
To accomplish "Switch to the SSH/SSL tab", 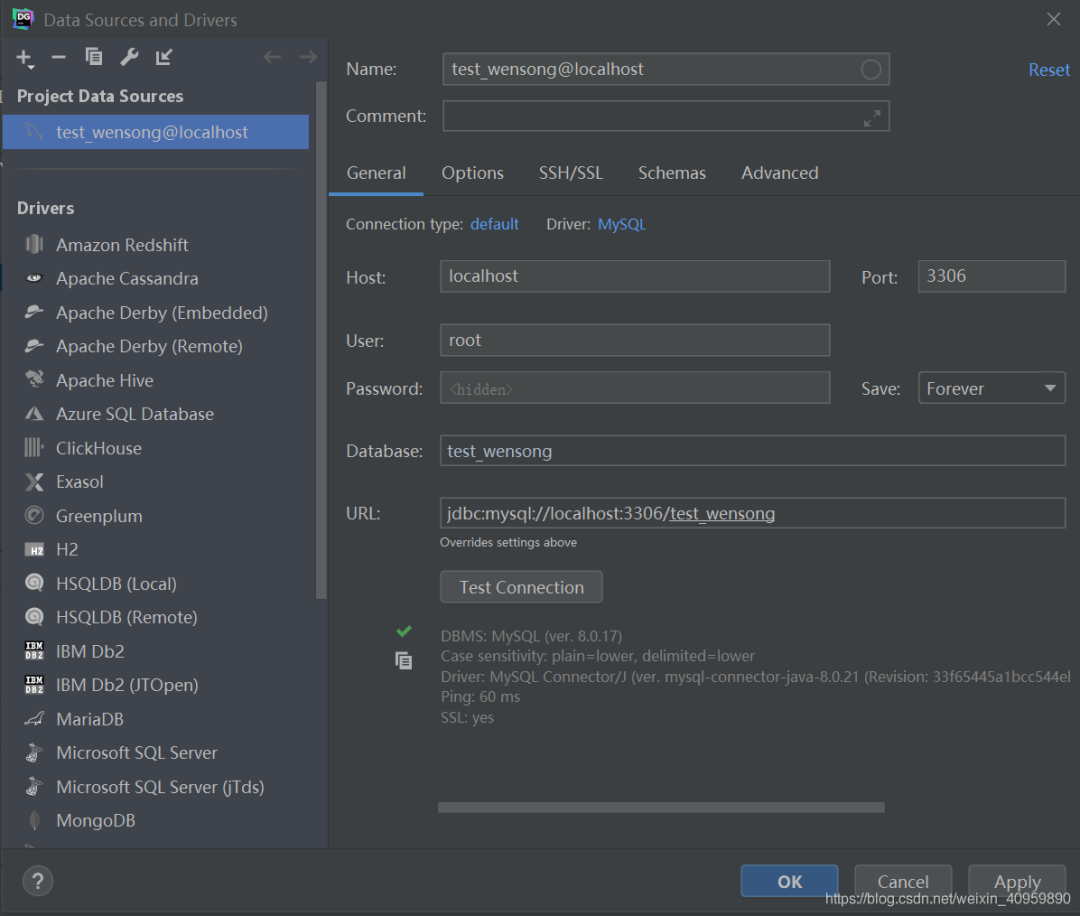I will pyautogui.click(x=571, y=173).
